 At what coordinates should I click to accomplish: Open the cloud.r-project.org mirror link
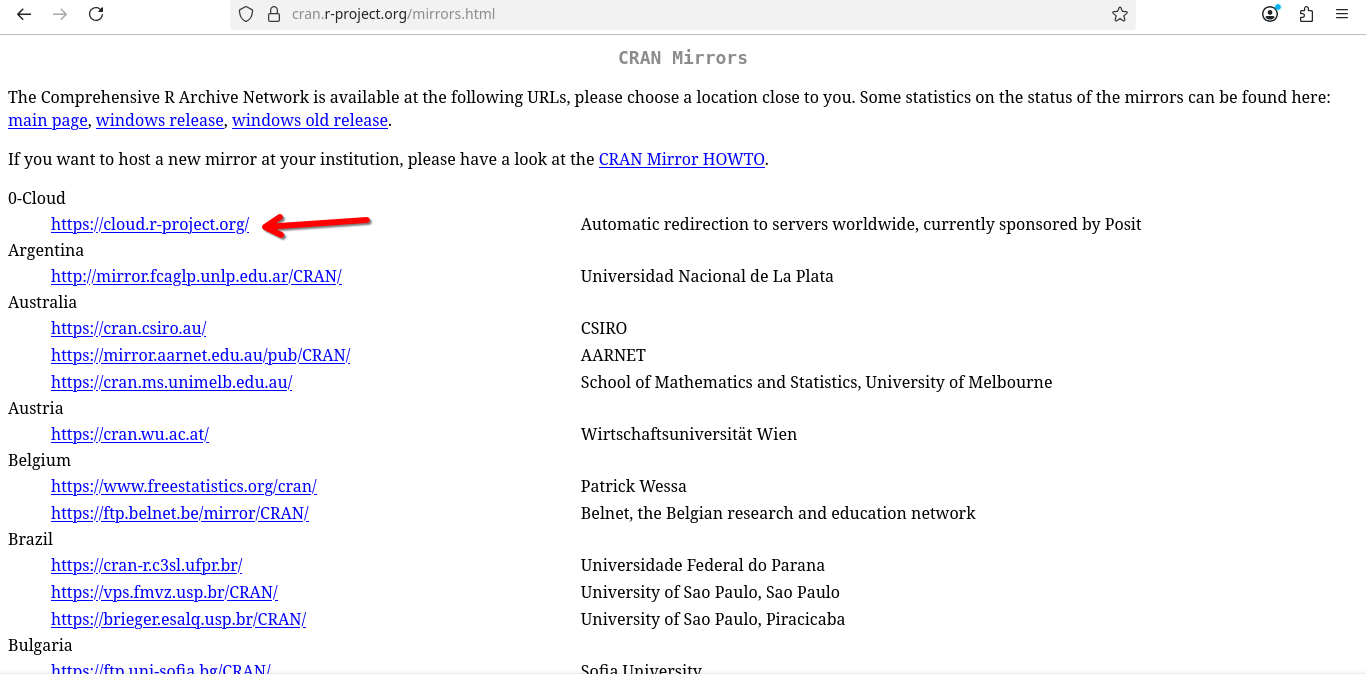coord(150,224)
